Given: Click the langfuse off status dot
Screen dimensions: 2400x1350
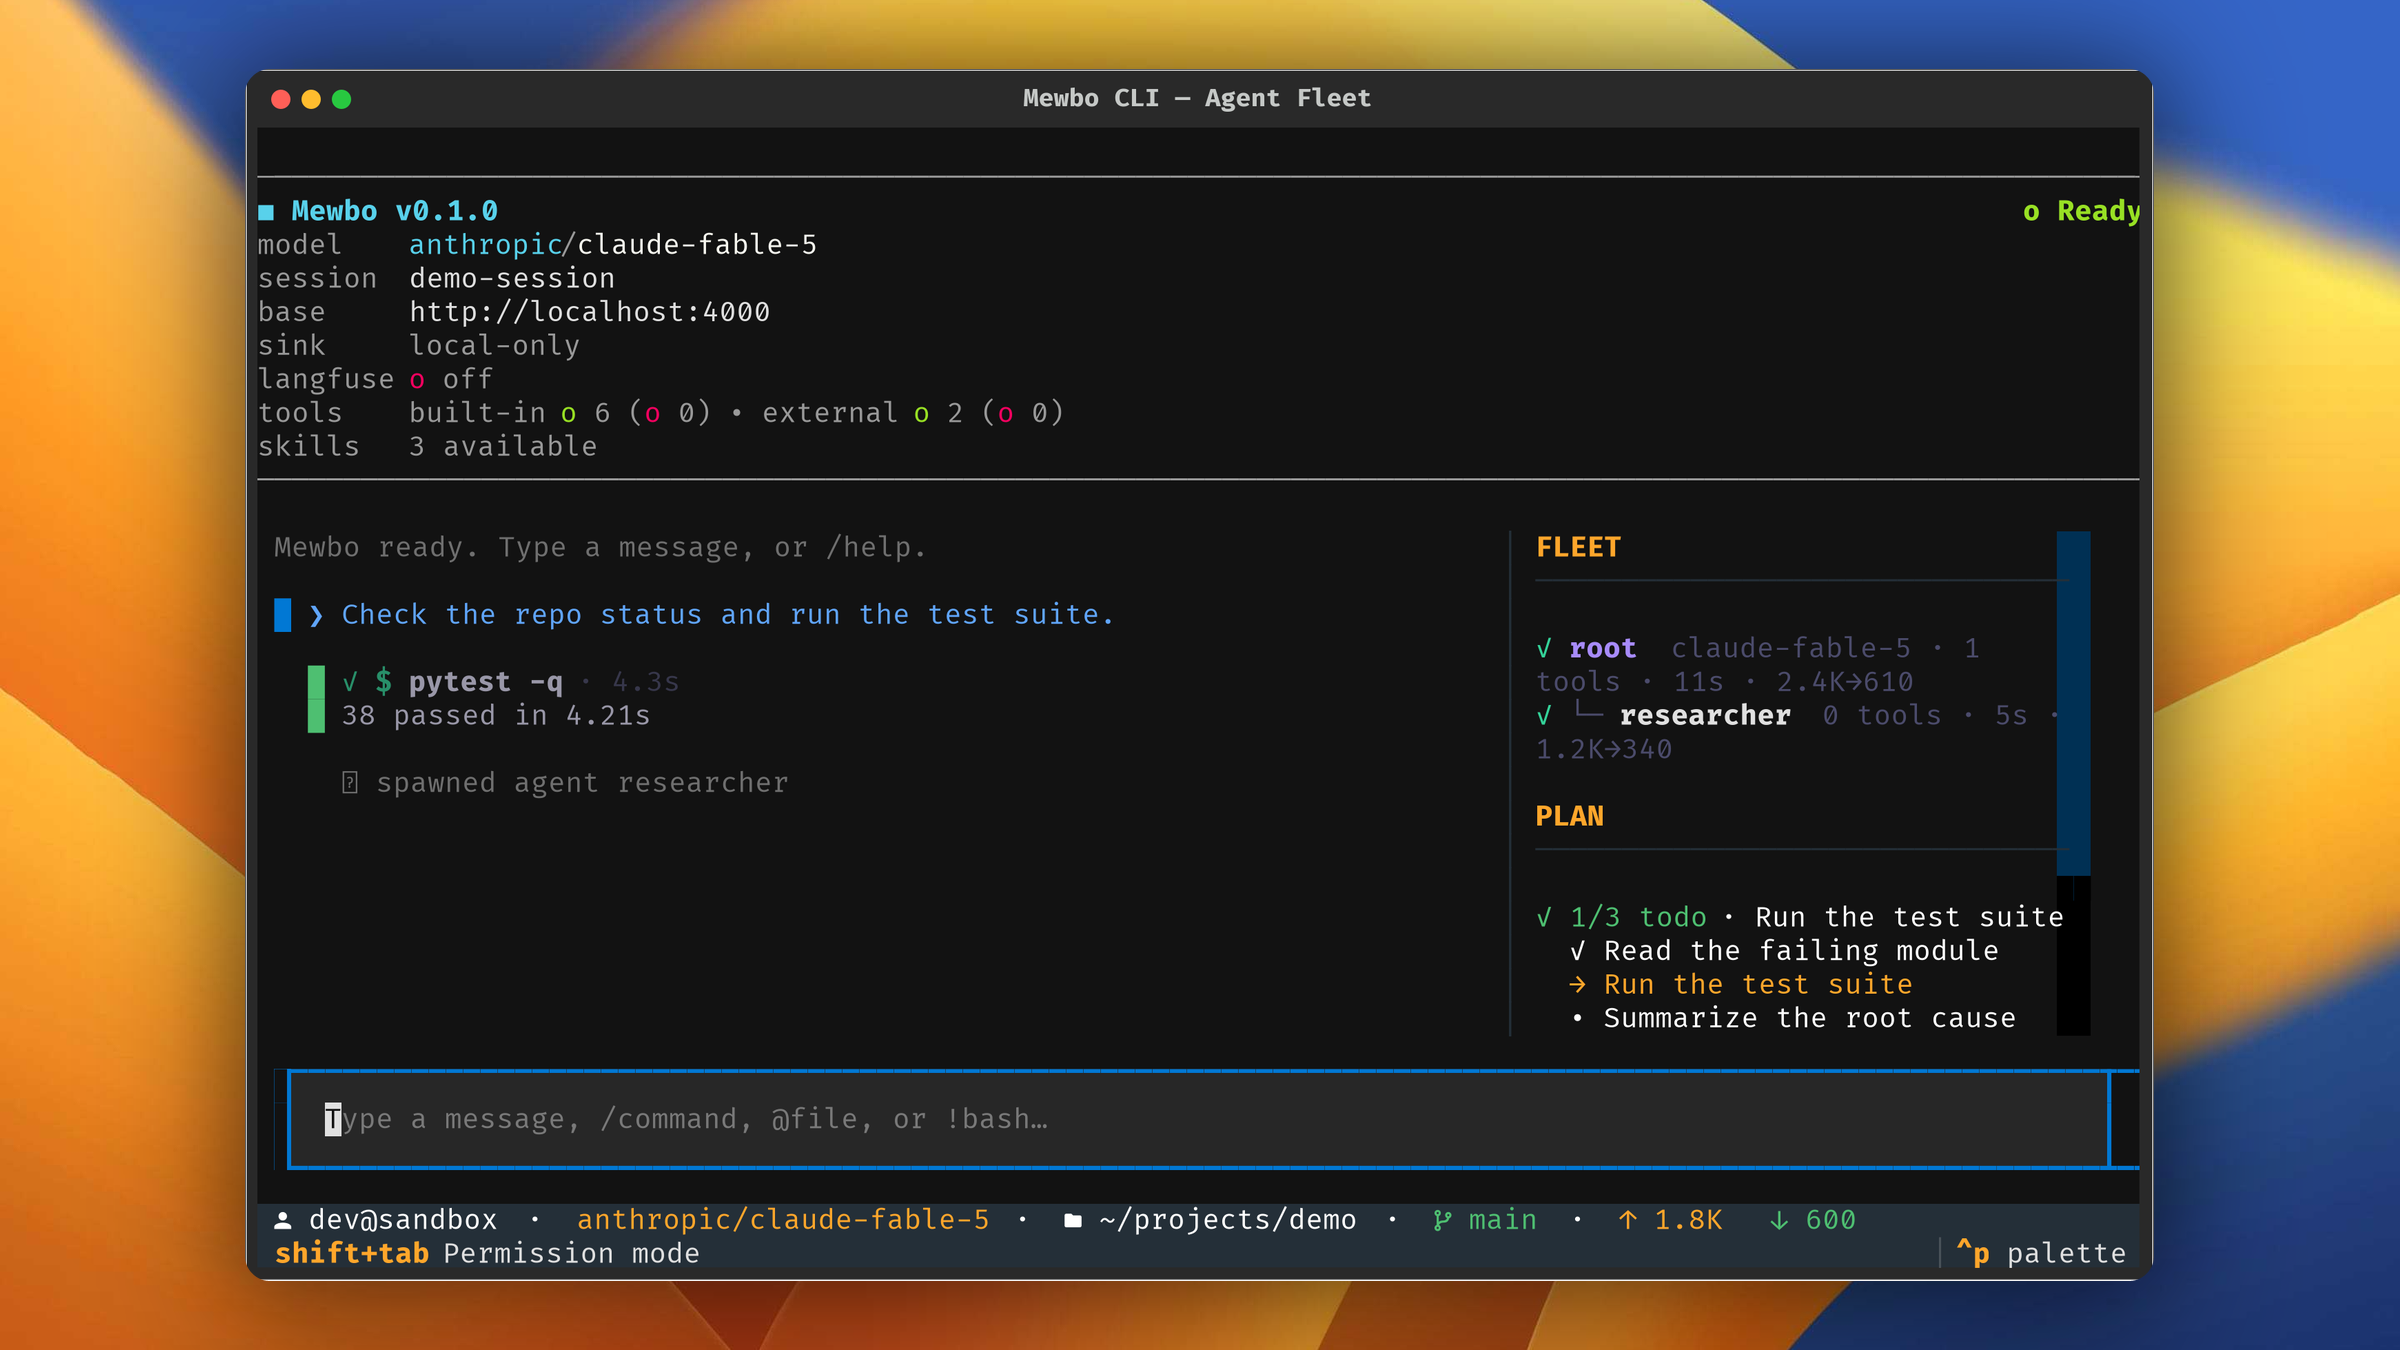Looking at the screenshot, I should coord(417,380).
